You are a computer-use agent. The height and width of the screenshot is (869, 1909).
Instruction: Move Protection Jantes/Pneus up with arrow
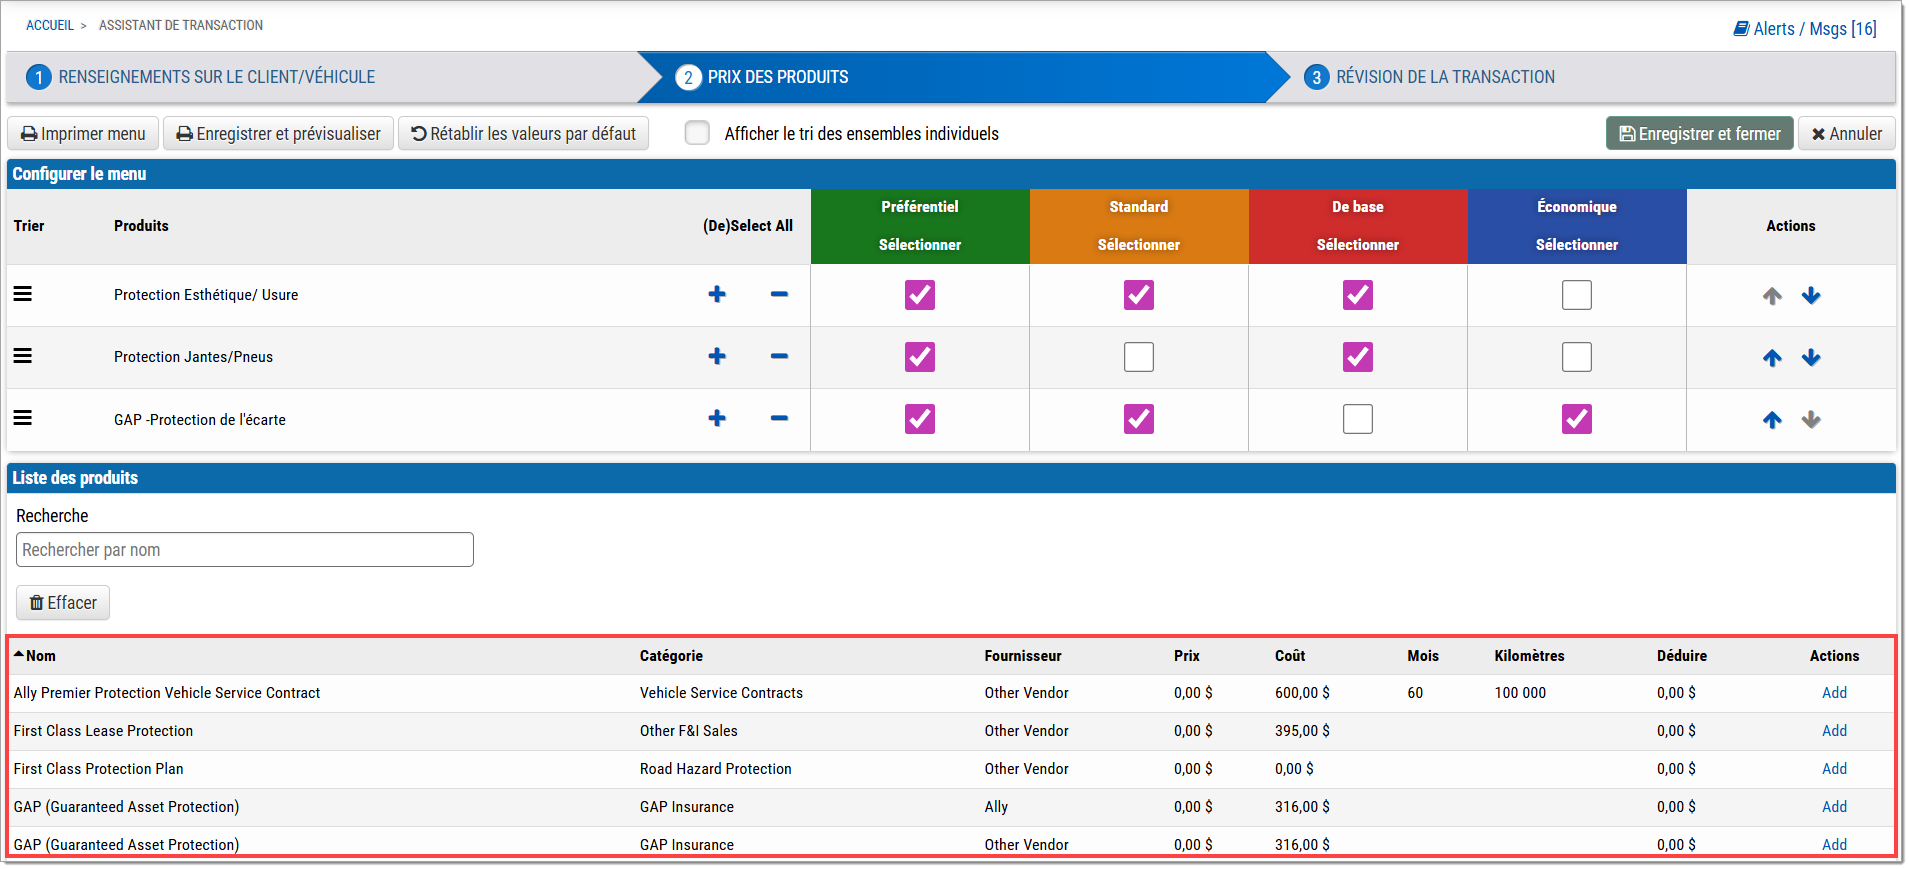click(1771, 357)
